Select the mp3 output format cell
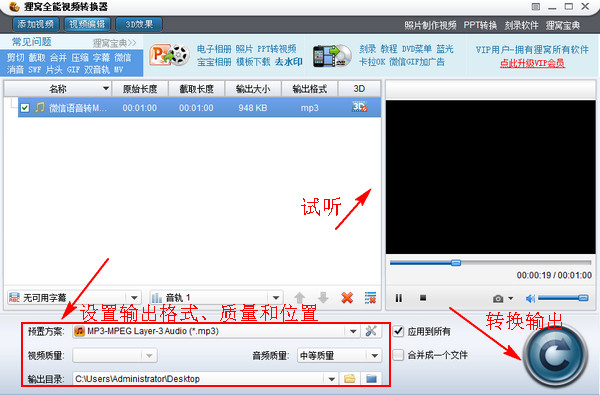600x395 pixels. (x=310, y=108)
